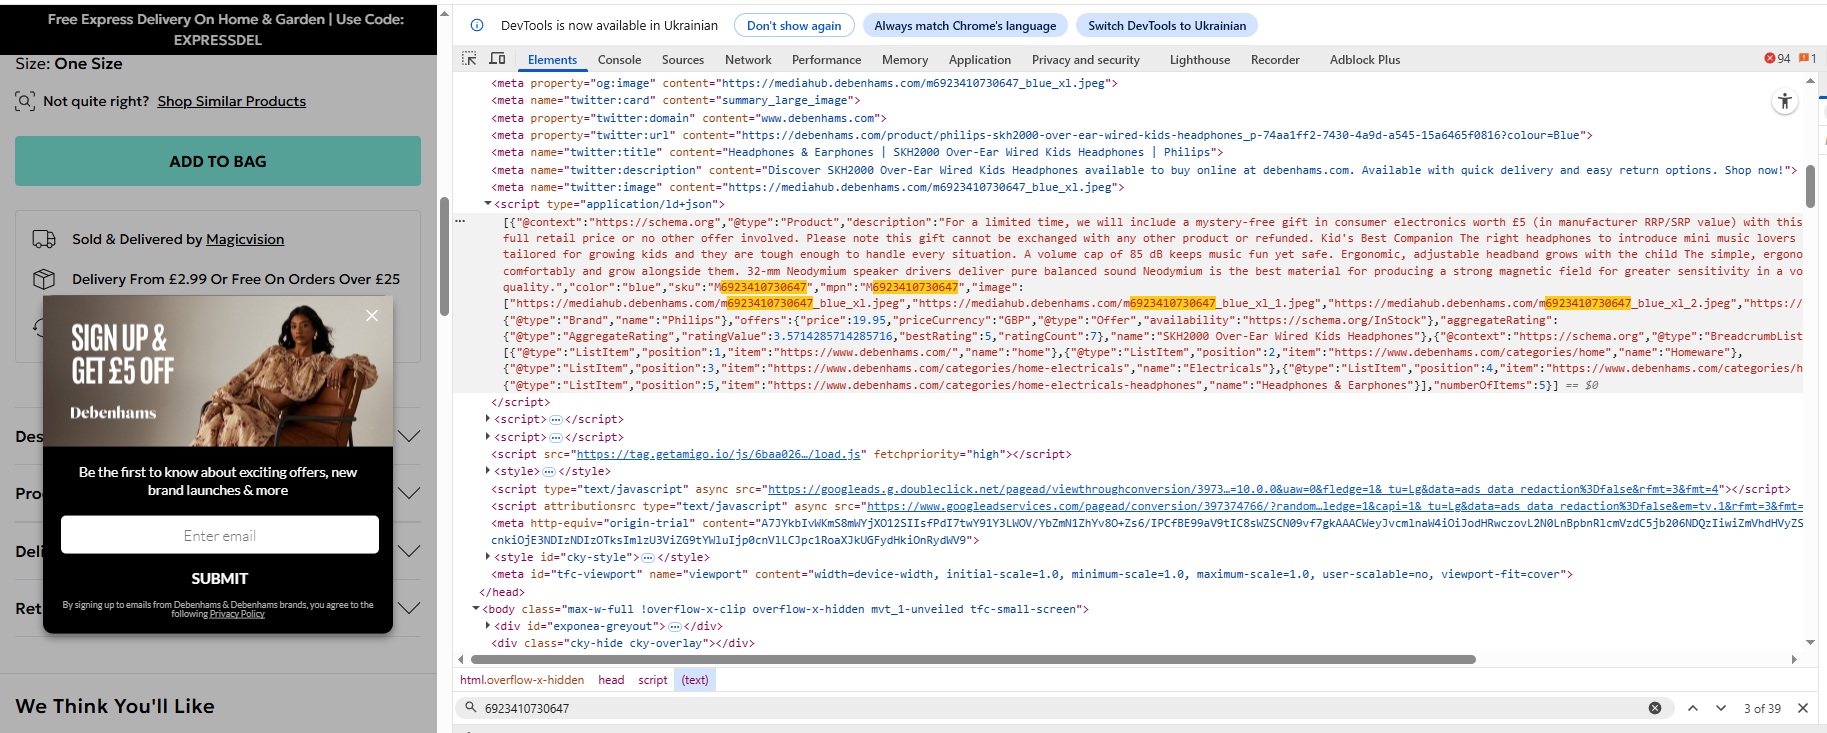Close the Sign Up & Get £5 Off popup
The width and height of the screenshot is (1827, 733).
click(x=372, y=316)
